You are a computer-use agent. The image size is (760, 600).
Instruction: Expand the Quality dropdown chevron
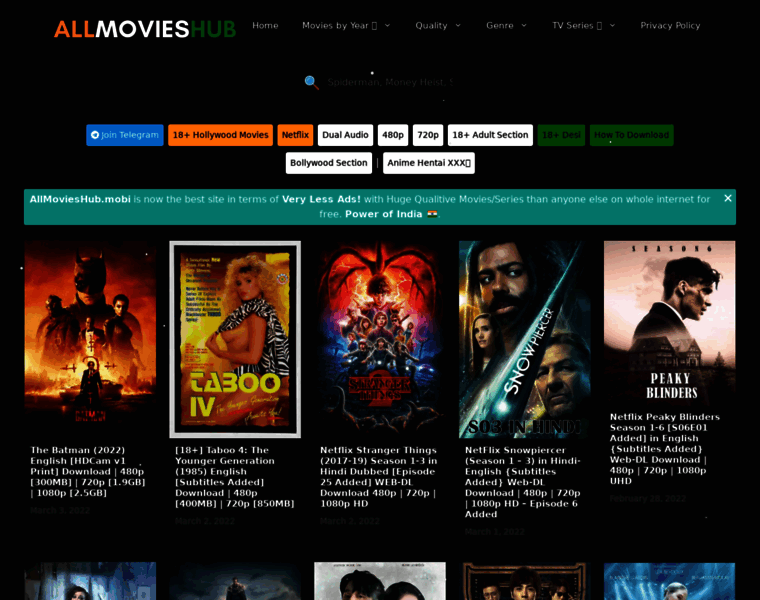pos(458,25)
